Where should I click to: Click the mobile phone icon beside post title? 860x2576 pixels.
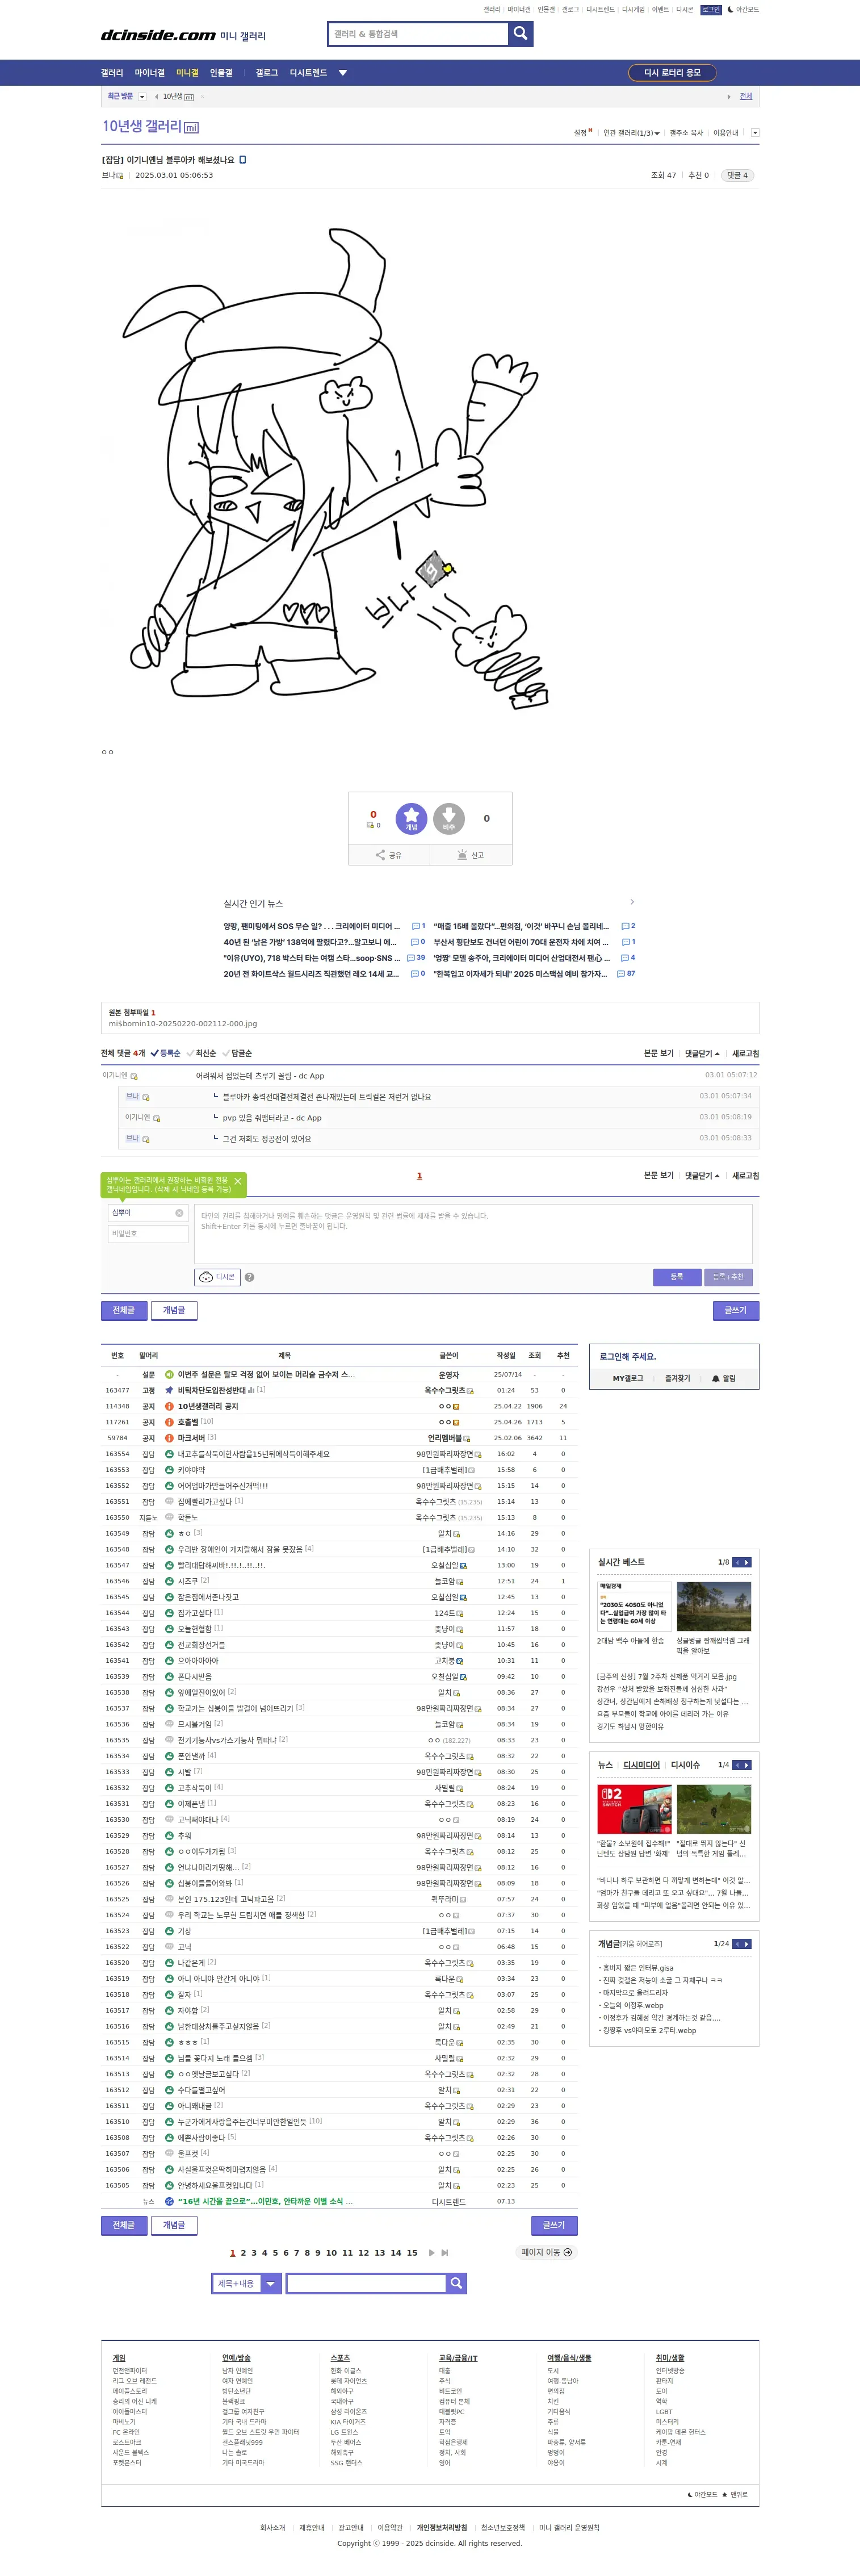pyautogui.click(x=243, y=159)
